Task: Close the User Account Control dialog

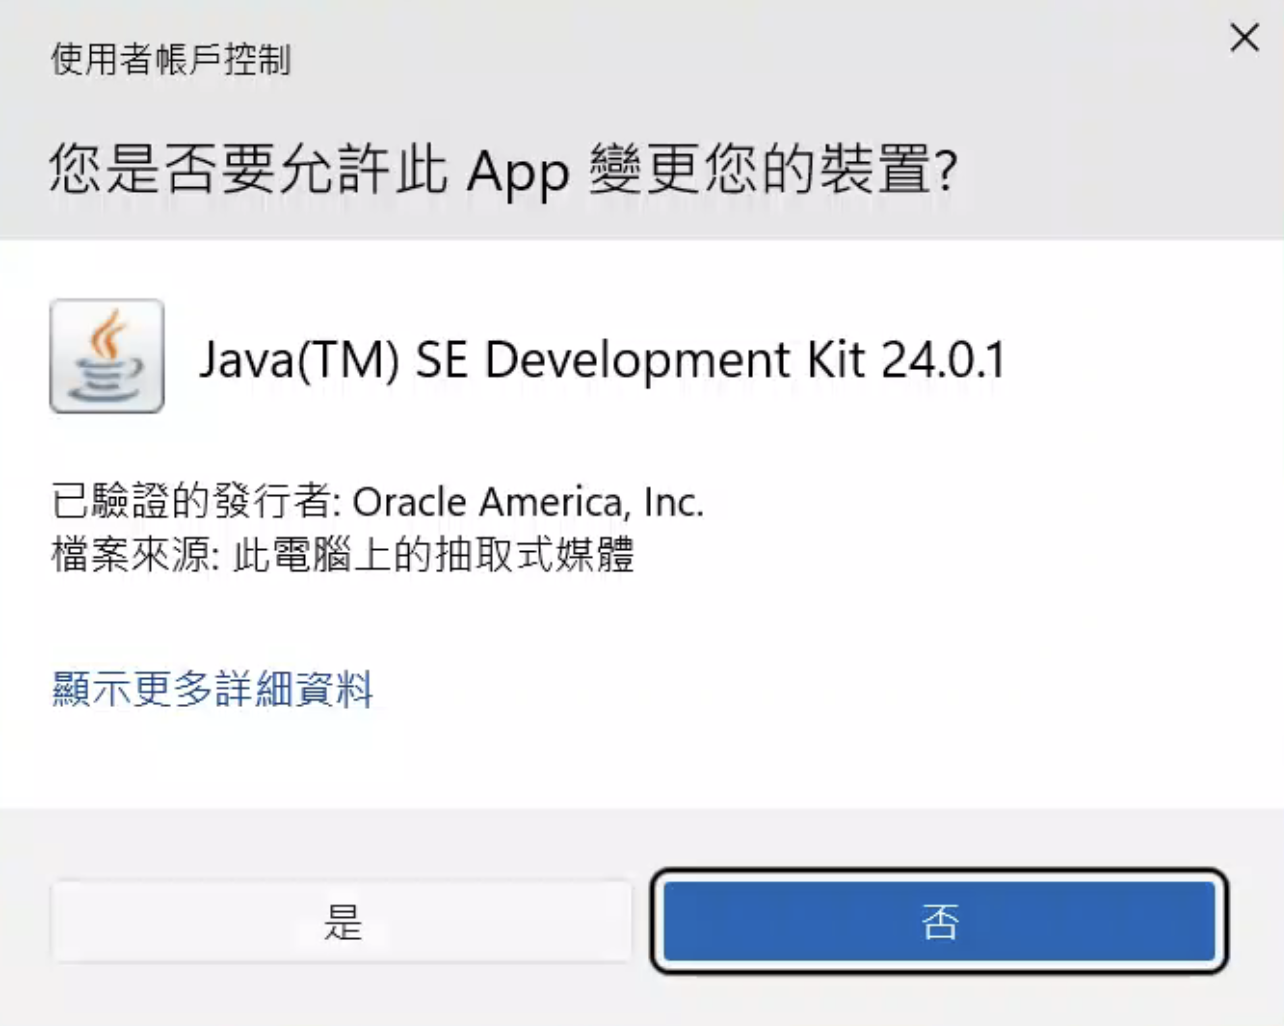Action: [x=1244, y=38]
